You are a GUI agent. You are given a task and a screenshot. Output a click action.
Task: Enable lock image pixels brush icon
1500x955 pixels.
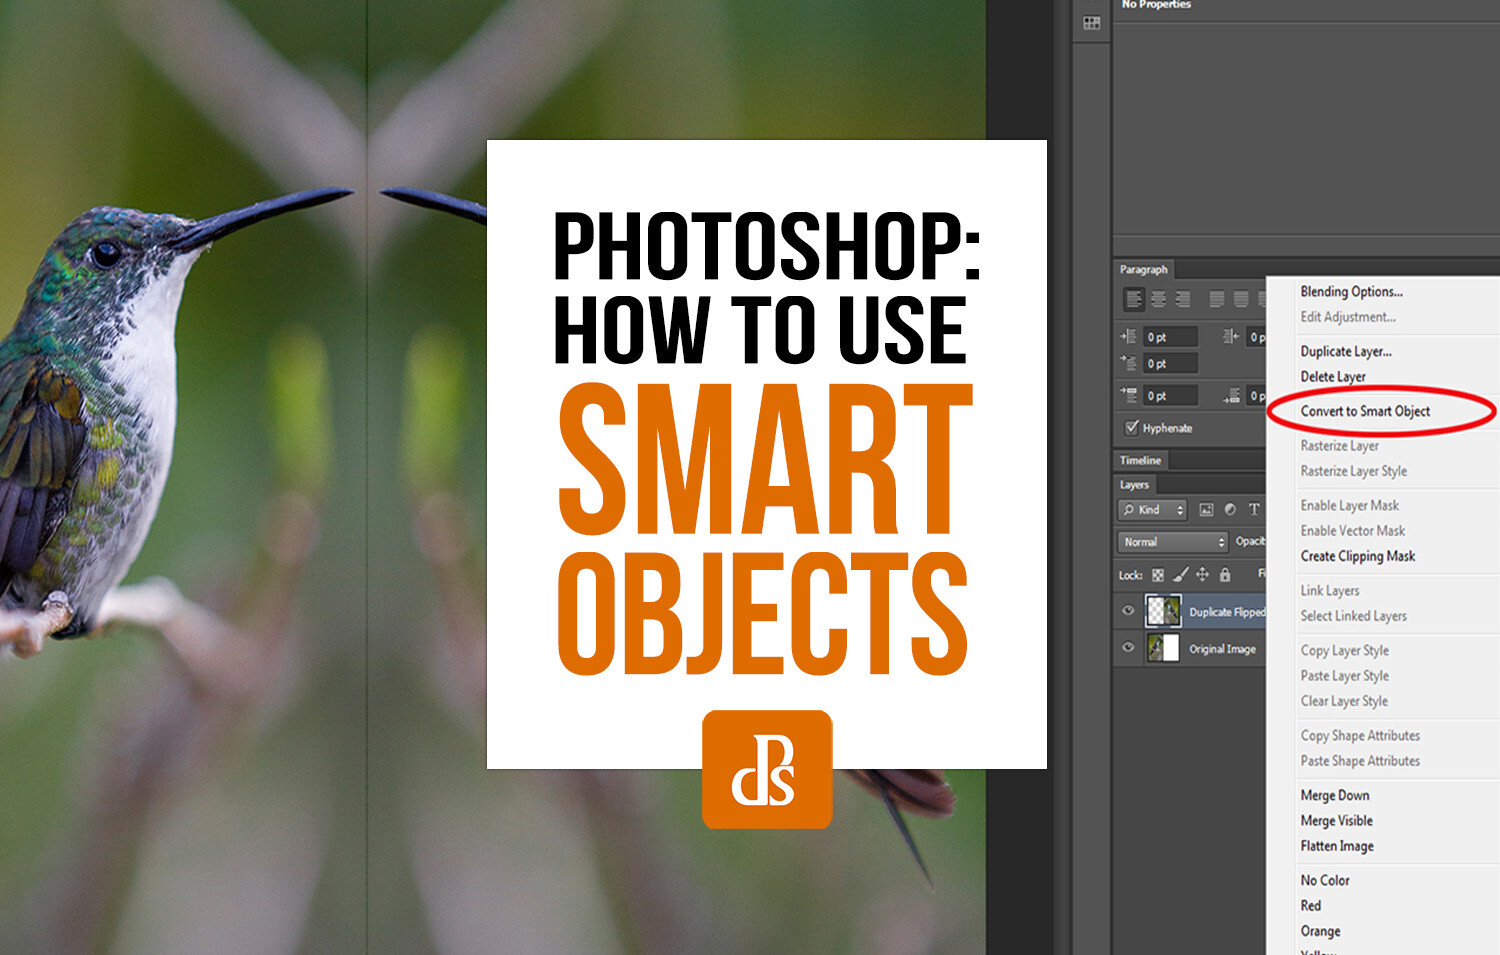pyautogui.click(x=1179, y=575)
